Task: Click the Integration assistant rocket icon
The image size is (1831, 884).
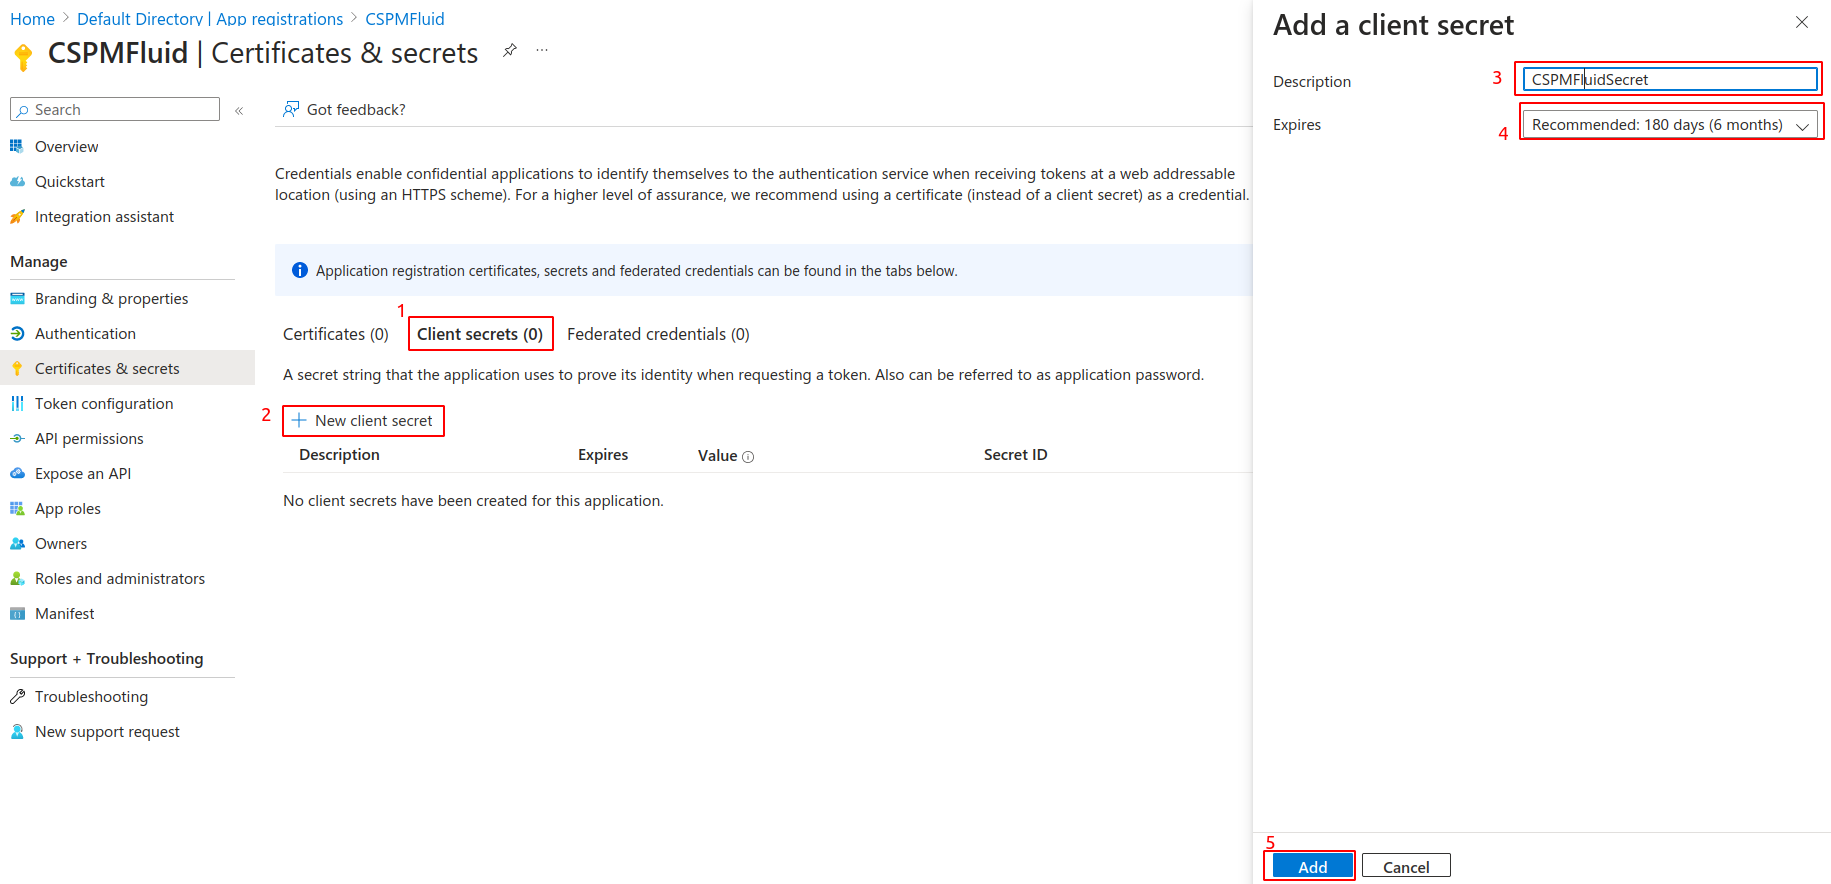Action: (17, 216)
